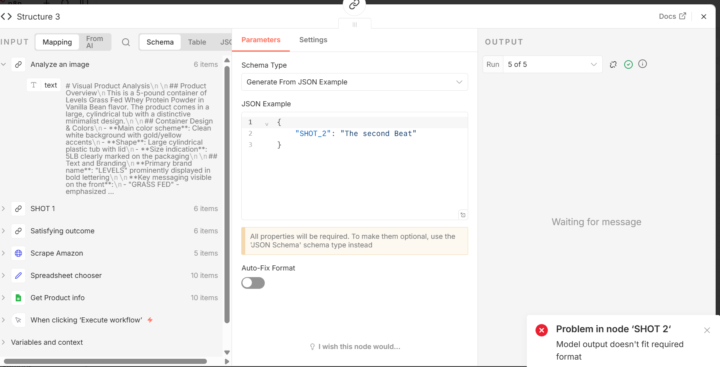The height and width of the screenshot is (367, 720).
Task: Click the input panel horizontal scrollbar
Action: (x=105, y=361)
